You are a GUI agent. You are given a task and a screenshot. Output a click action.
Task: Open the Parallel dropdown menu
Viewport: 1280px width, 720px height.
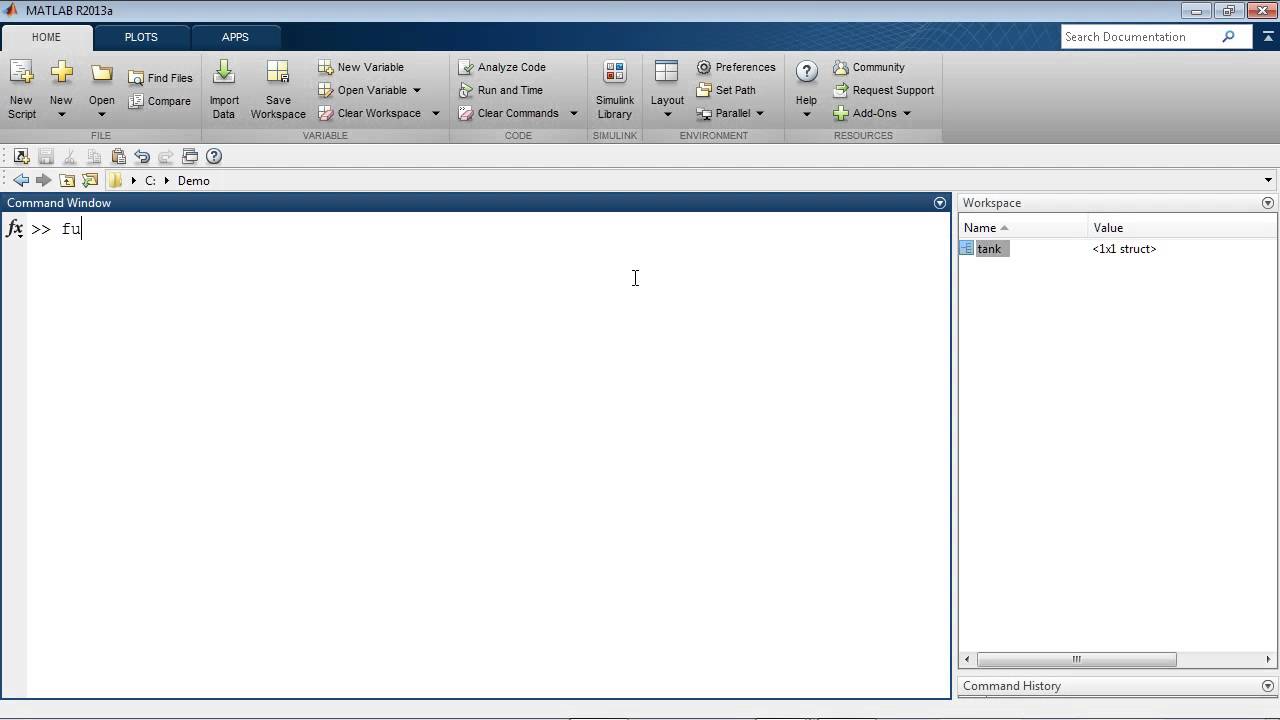coord(731,113)
